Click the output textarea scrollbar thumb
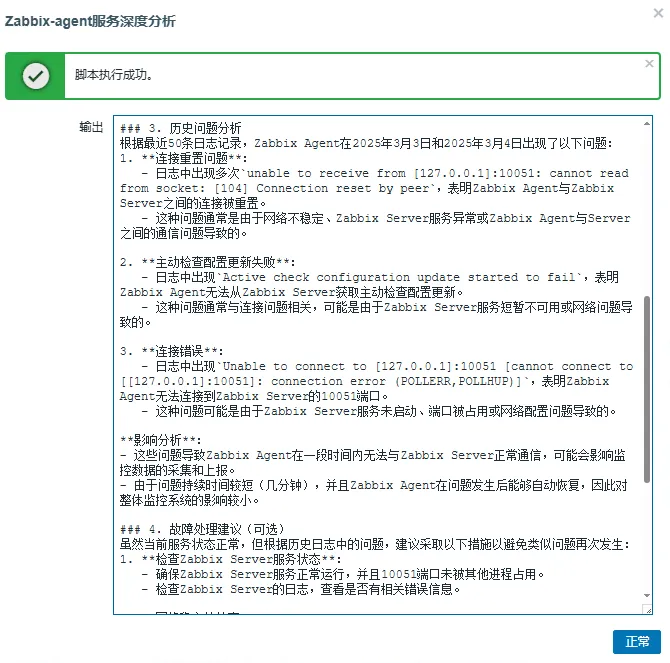Viewport: 670px width, 663px height. click(x=647, y=389)
